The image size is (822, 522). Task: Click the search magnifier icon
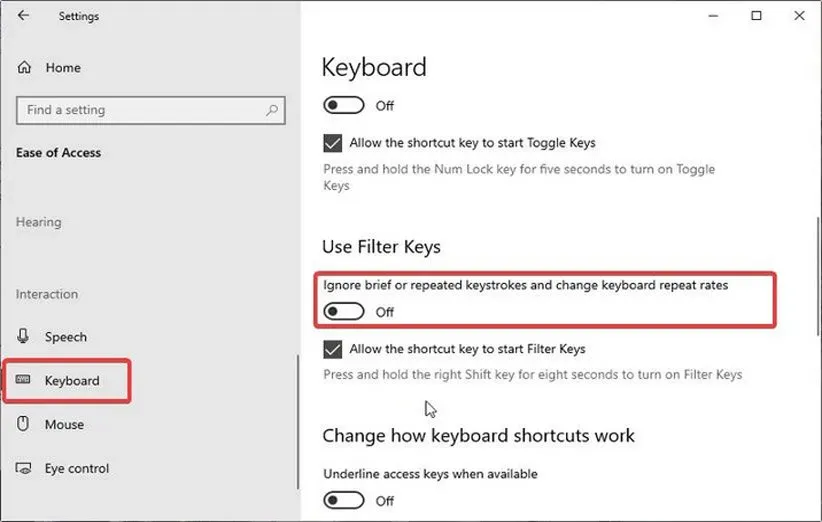pyautogui.click(x=273, y=110)
